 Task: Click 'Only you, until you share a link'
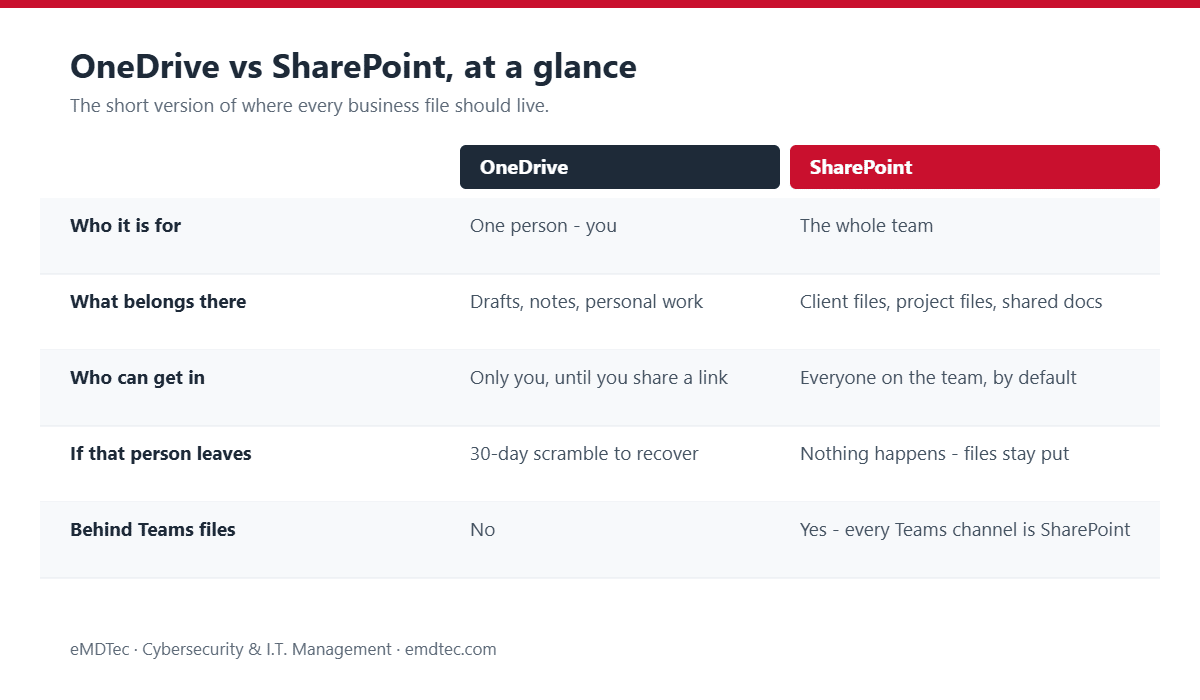(599, 378)
